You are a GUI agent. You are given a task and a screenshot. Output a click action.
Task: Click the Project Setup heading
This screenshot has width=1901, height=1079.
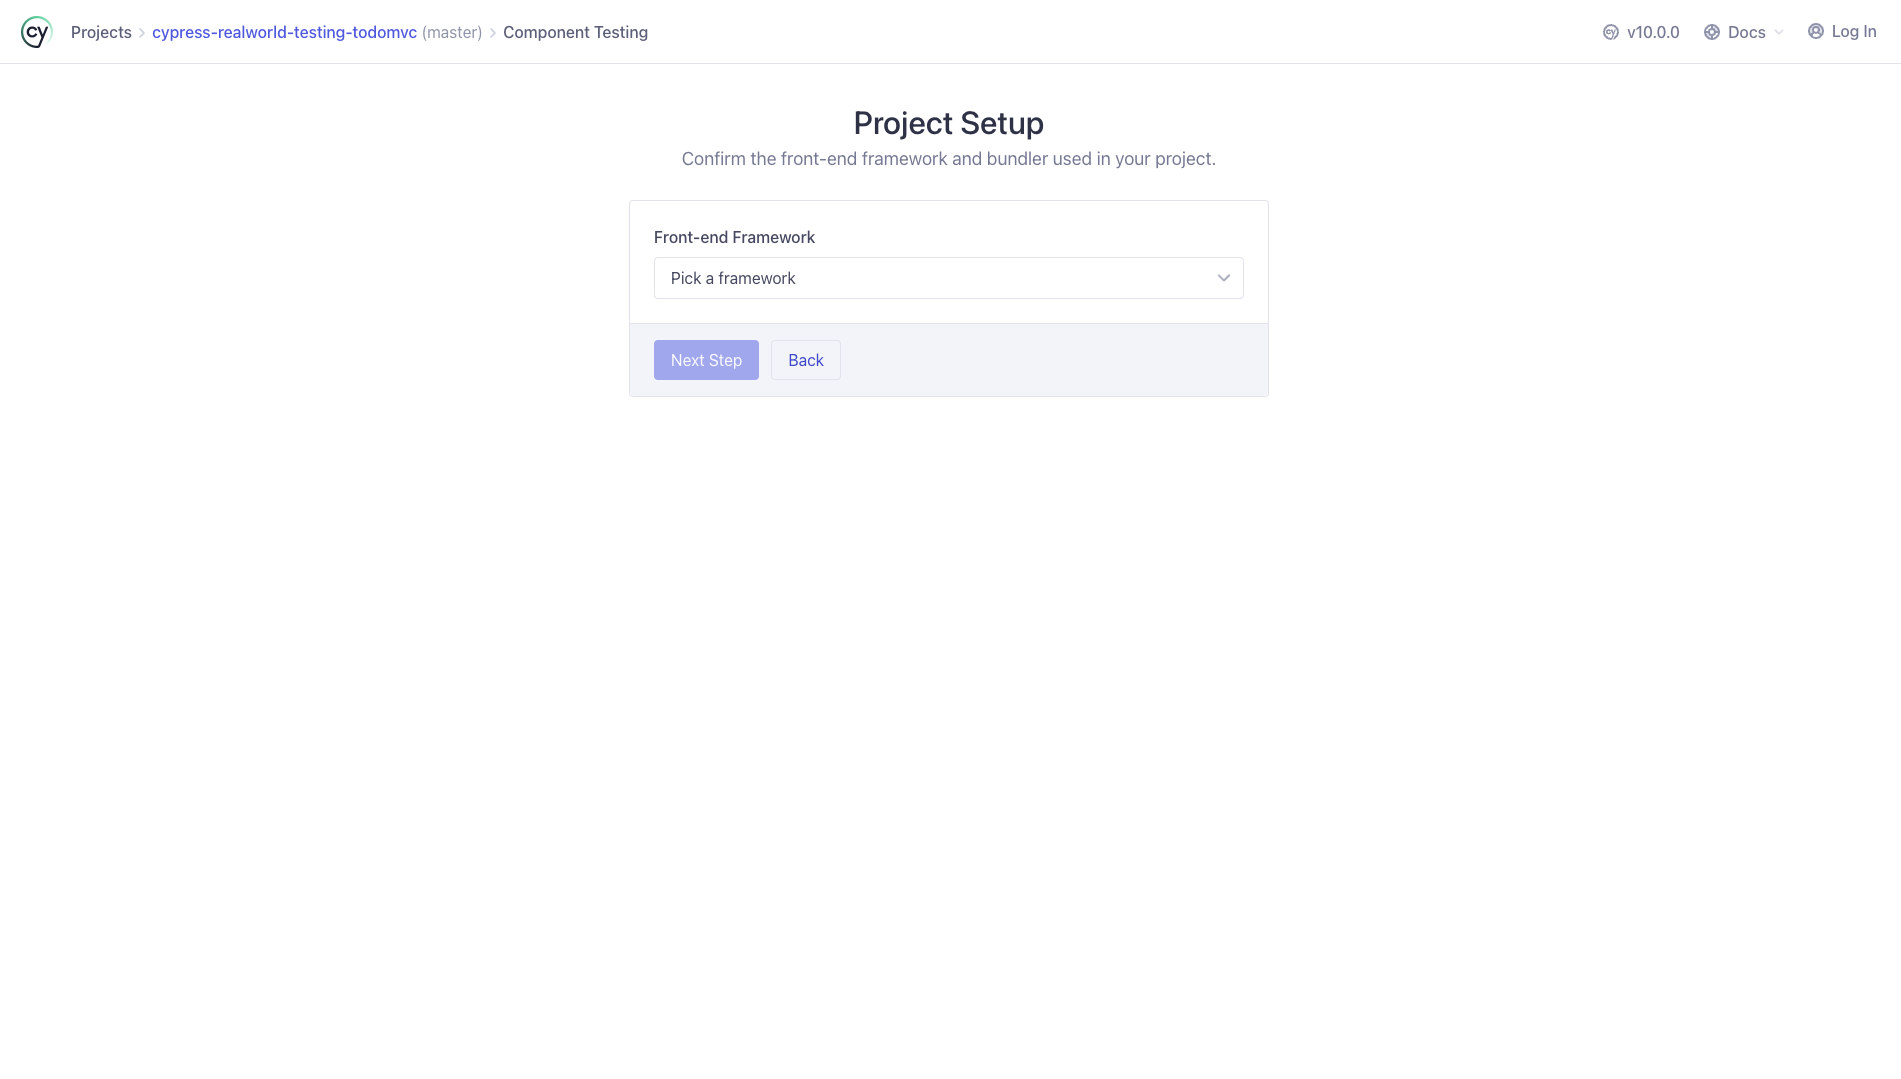coord(948,123)
